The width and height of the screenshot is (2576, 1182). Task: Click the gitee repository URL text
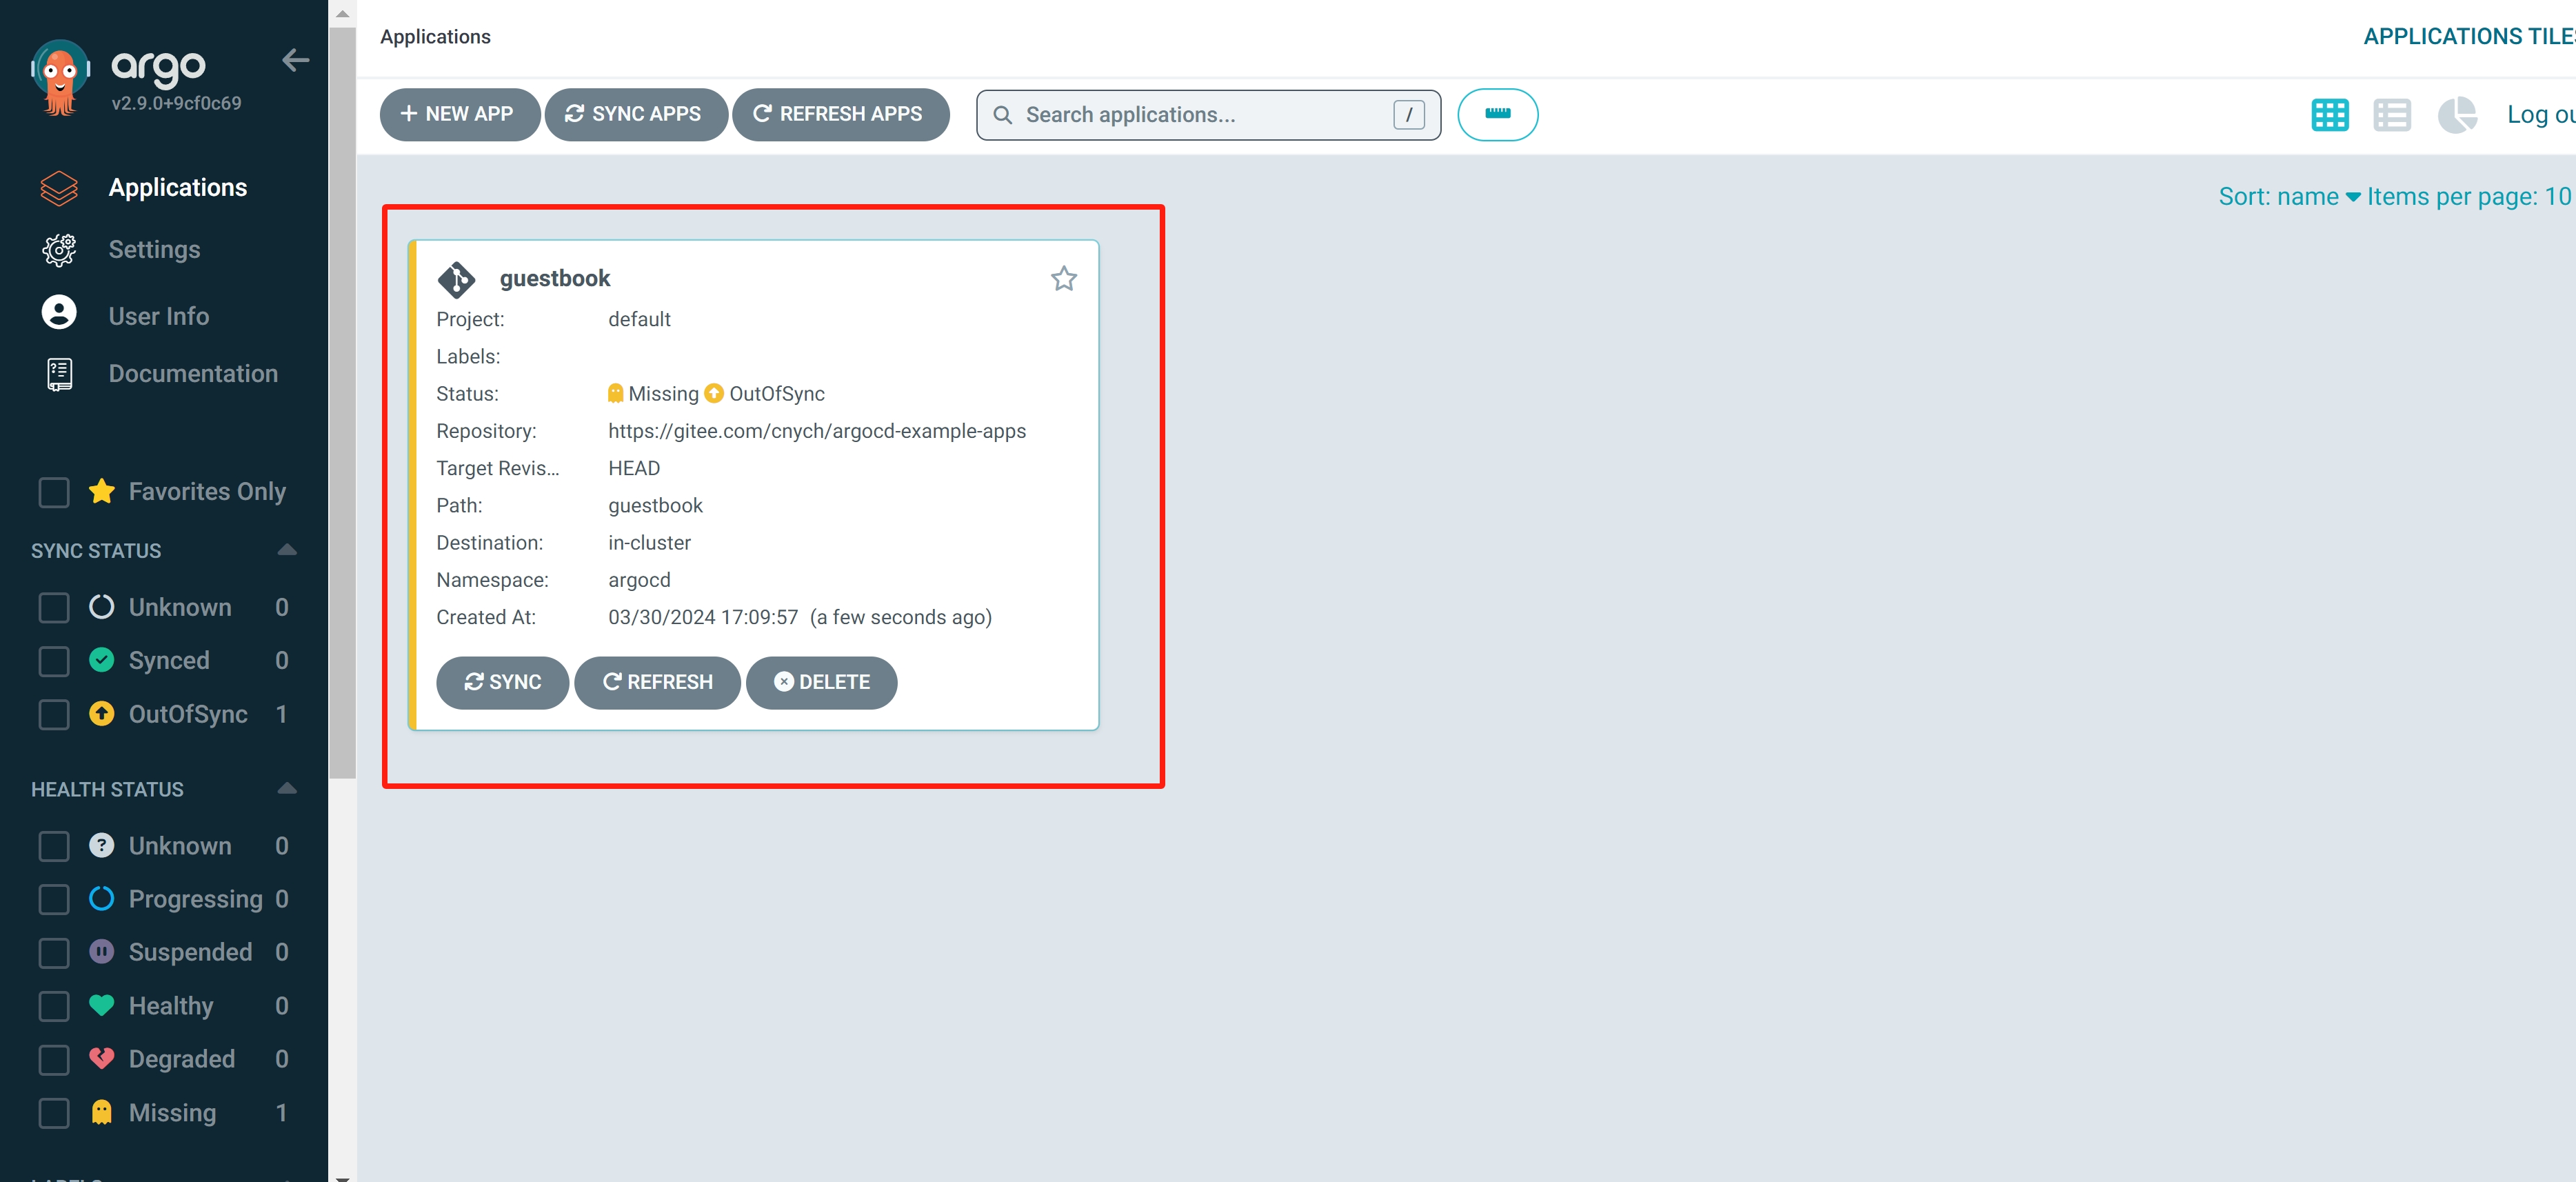817,431
